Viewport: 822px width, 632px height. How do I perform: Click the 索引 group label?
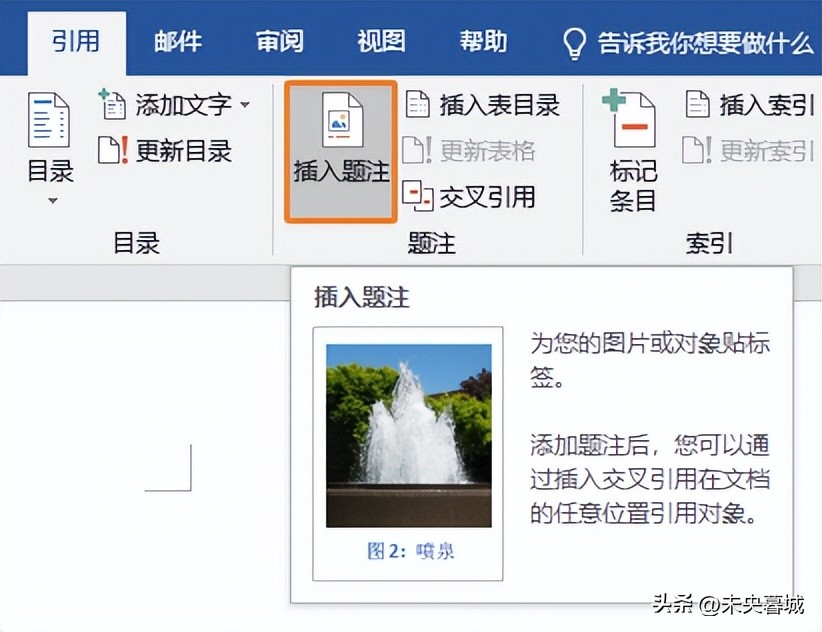[x=709, y=243]
